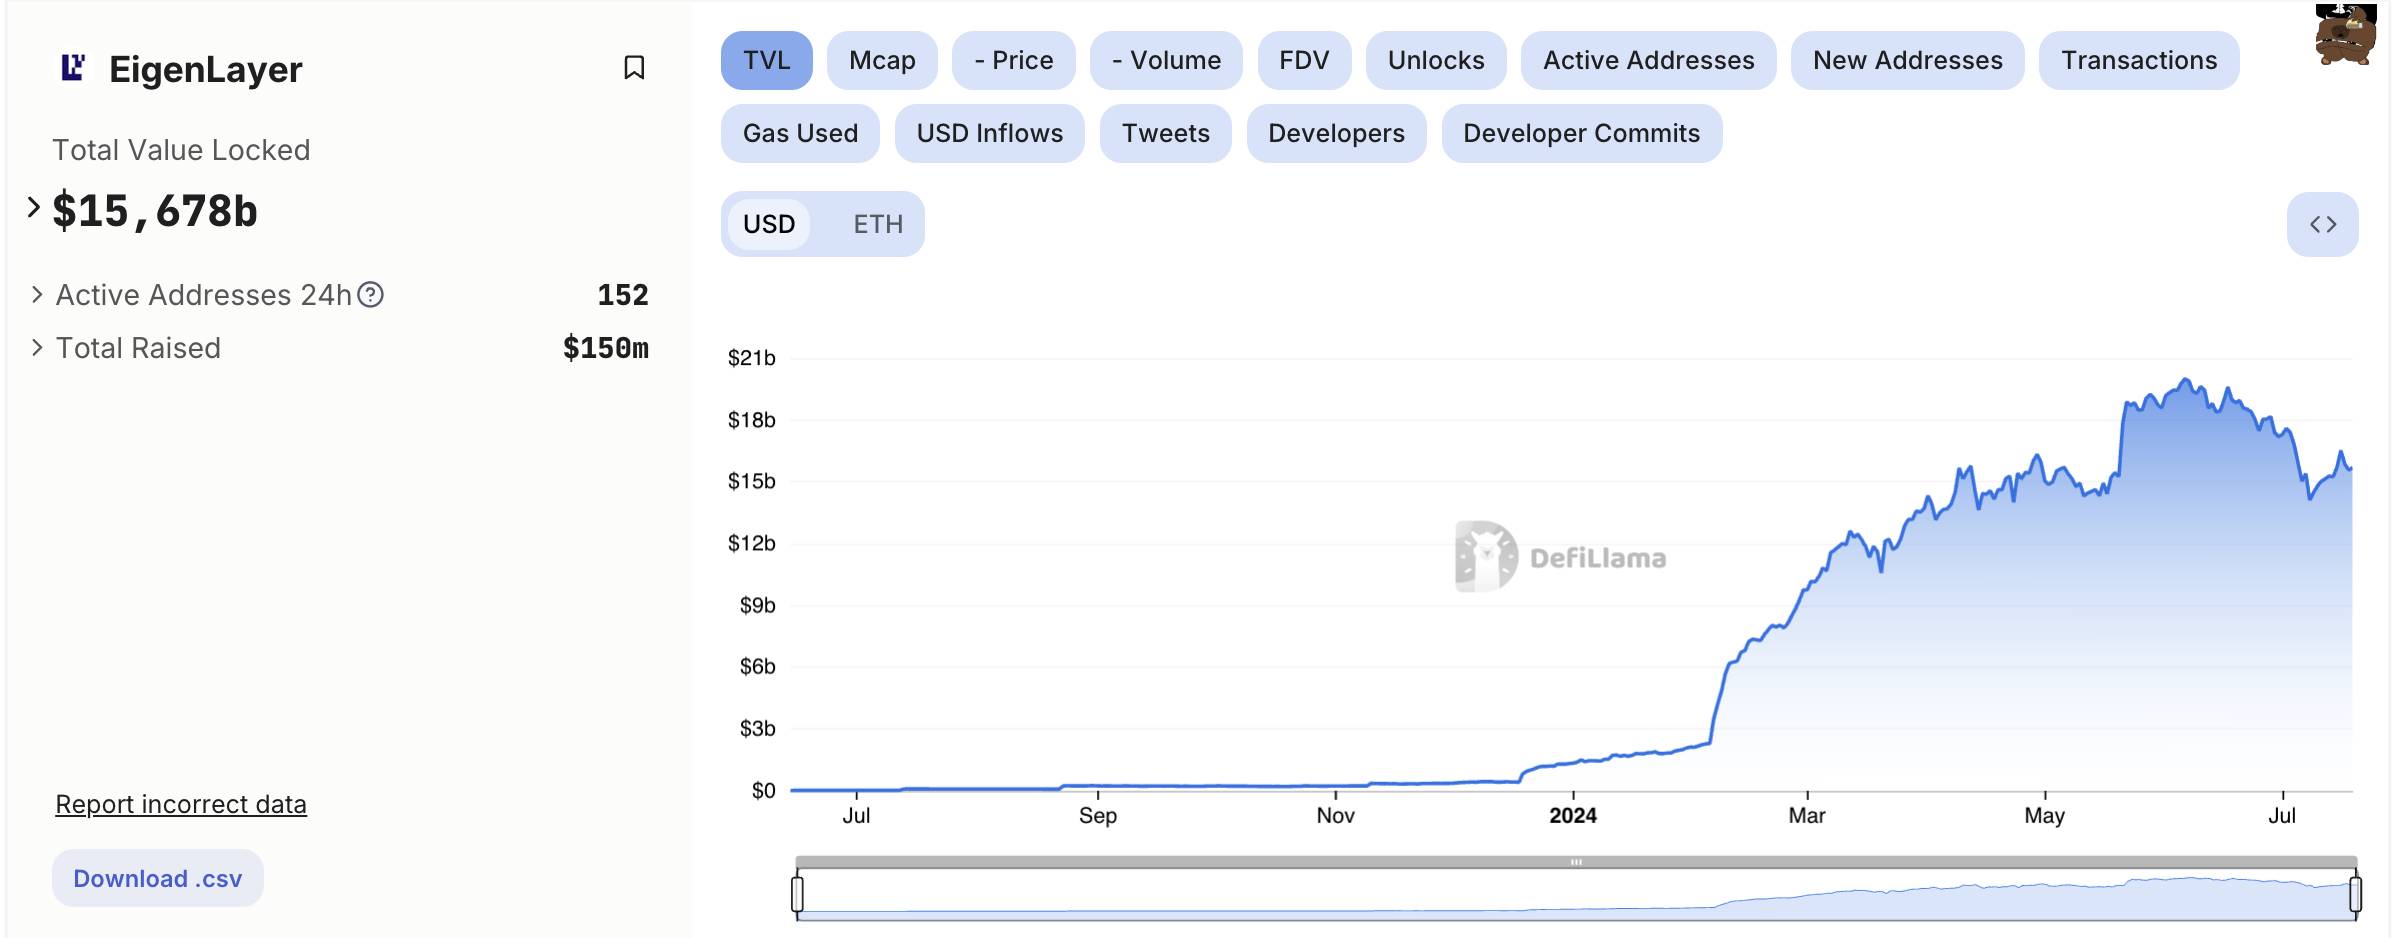
Task: Click the $0 y-axis label
Action: [x=764, y=791]
